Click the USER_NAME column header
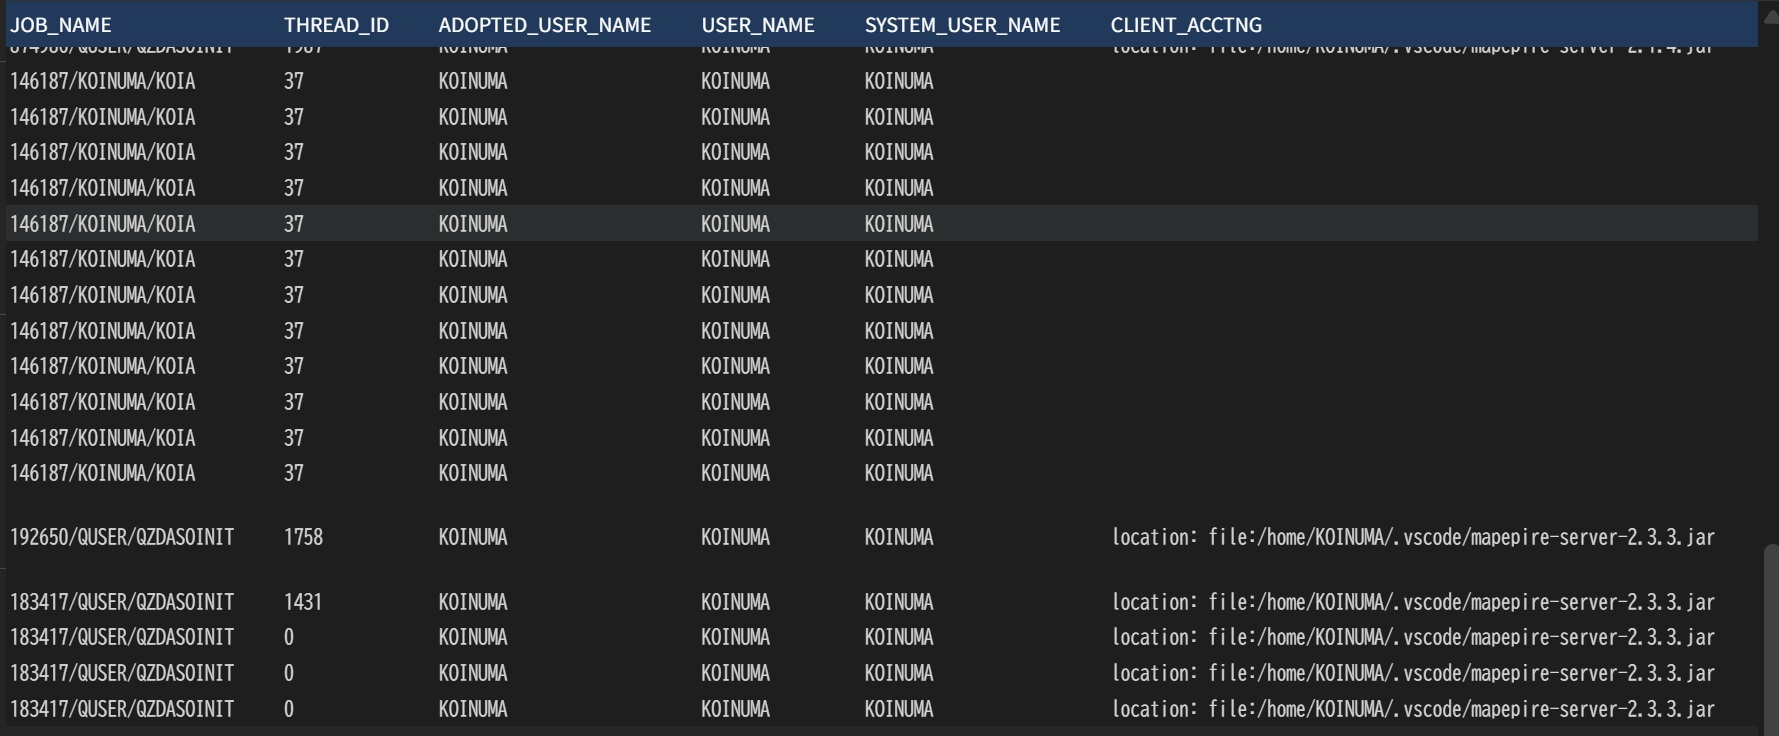Screen dimensions: 1779x736 (757, 25)
